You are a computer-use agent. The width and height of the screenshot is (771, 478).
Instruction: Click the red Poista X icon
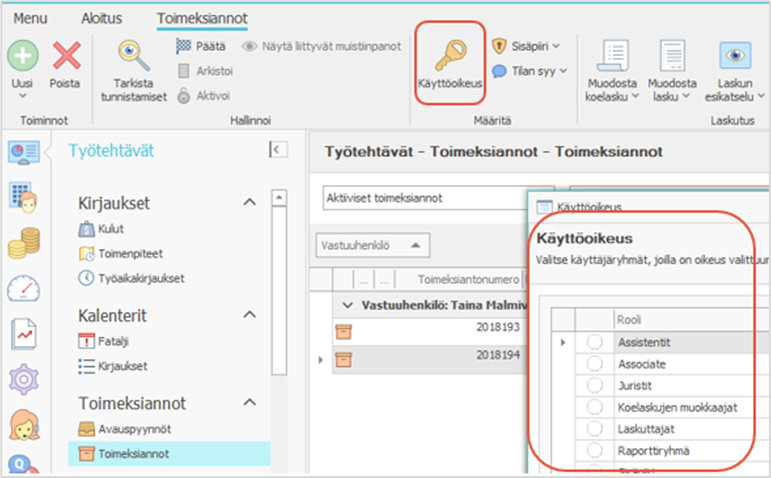click(66, 53)
